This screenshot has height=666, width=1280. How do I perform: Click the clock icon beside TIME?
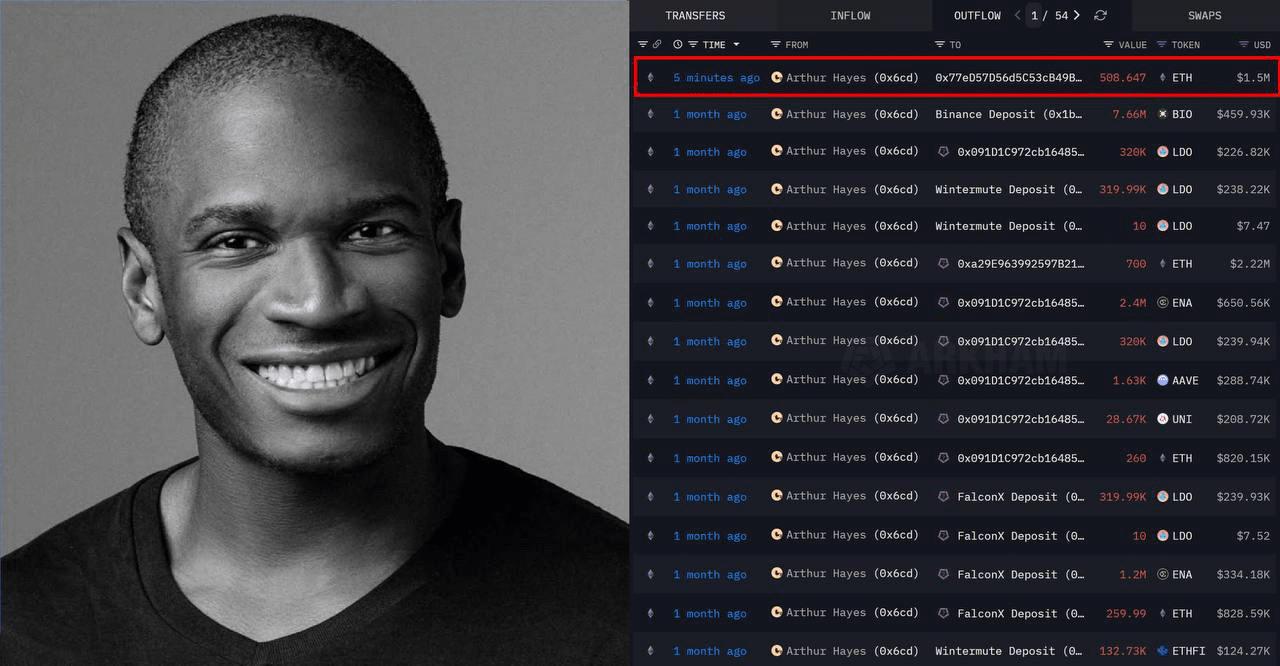click(x=678, y=44)
